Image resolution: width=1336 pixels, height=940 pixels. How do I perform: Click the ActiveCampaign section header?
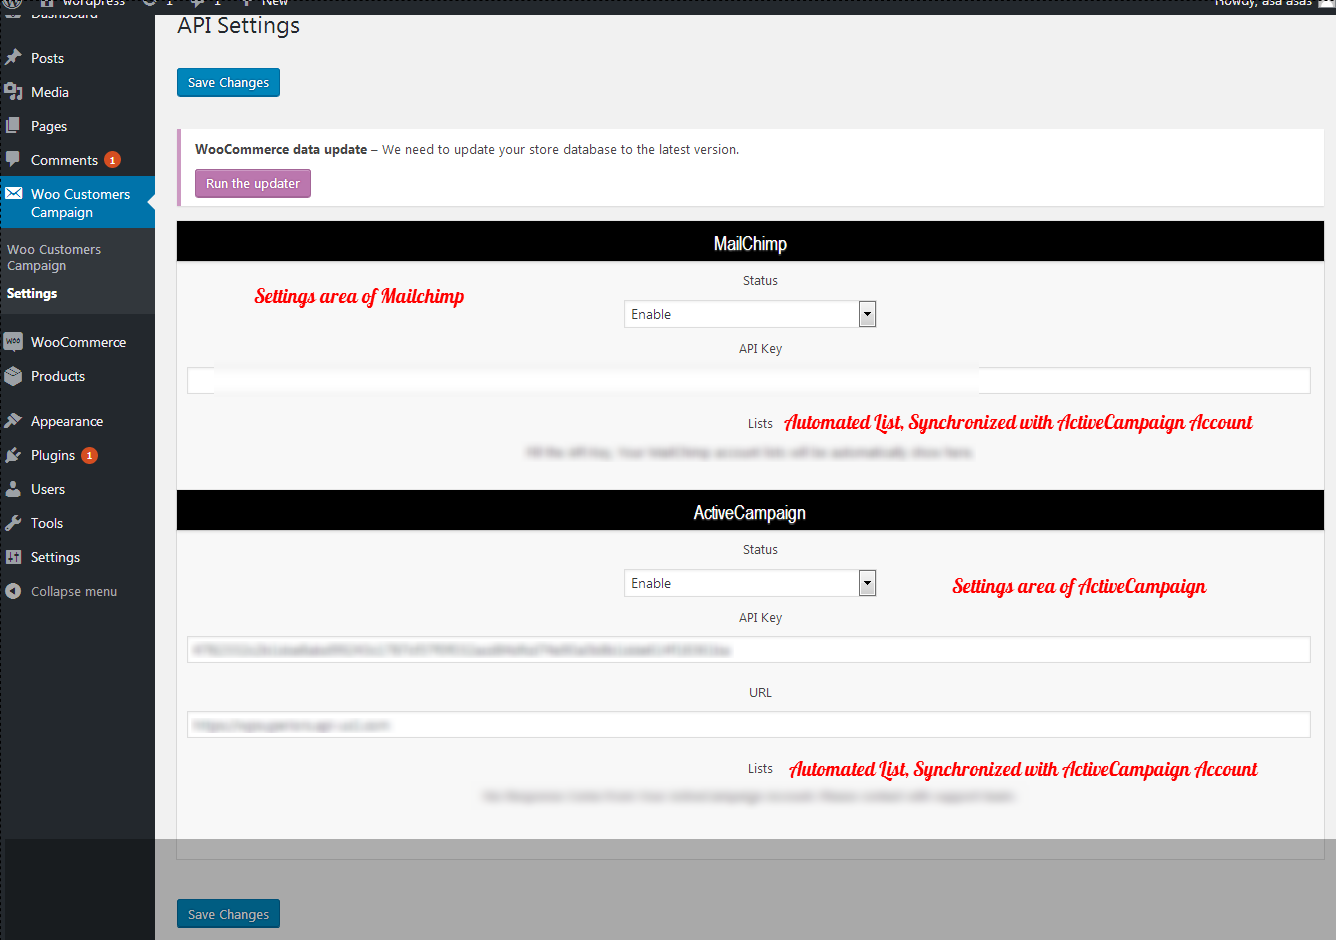(750, 511)
